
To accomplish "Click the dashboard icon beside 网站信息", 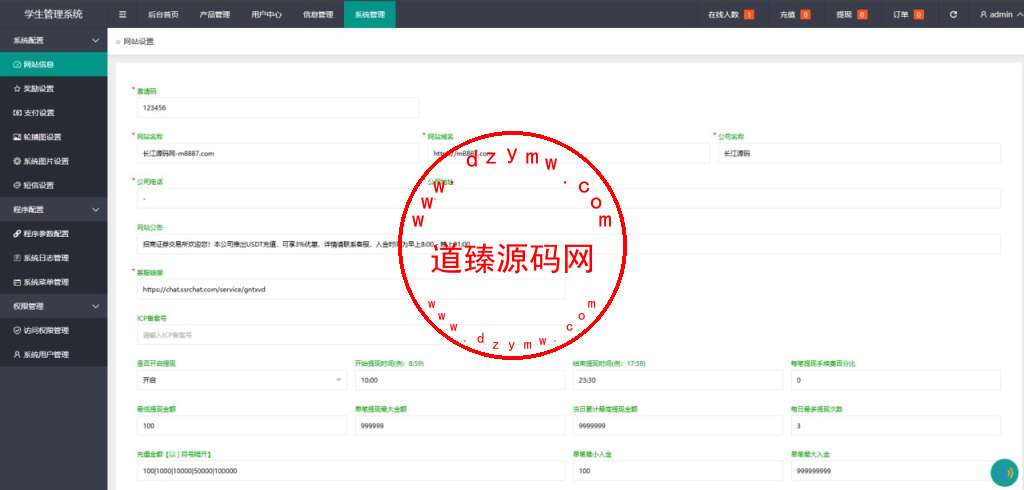I will 17,65.
